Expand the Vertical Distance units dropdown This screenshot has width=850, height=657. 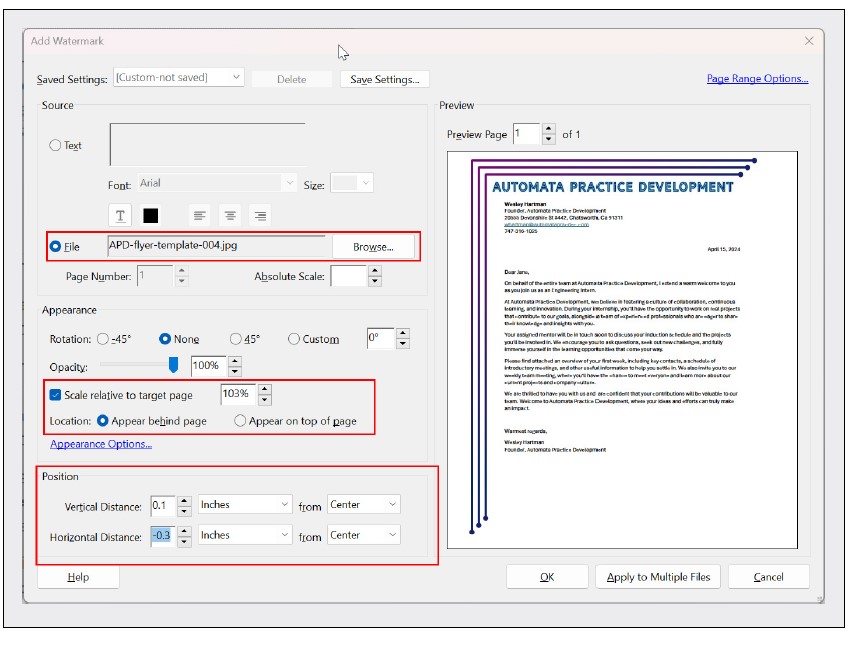(244, 505)
